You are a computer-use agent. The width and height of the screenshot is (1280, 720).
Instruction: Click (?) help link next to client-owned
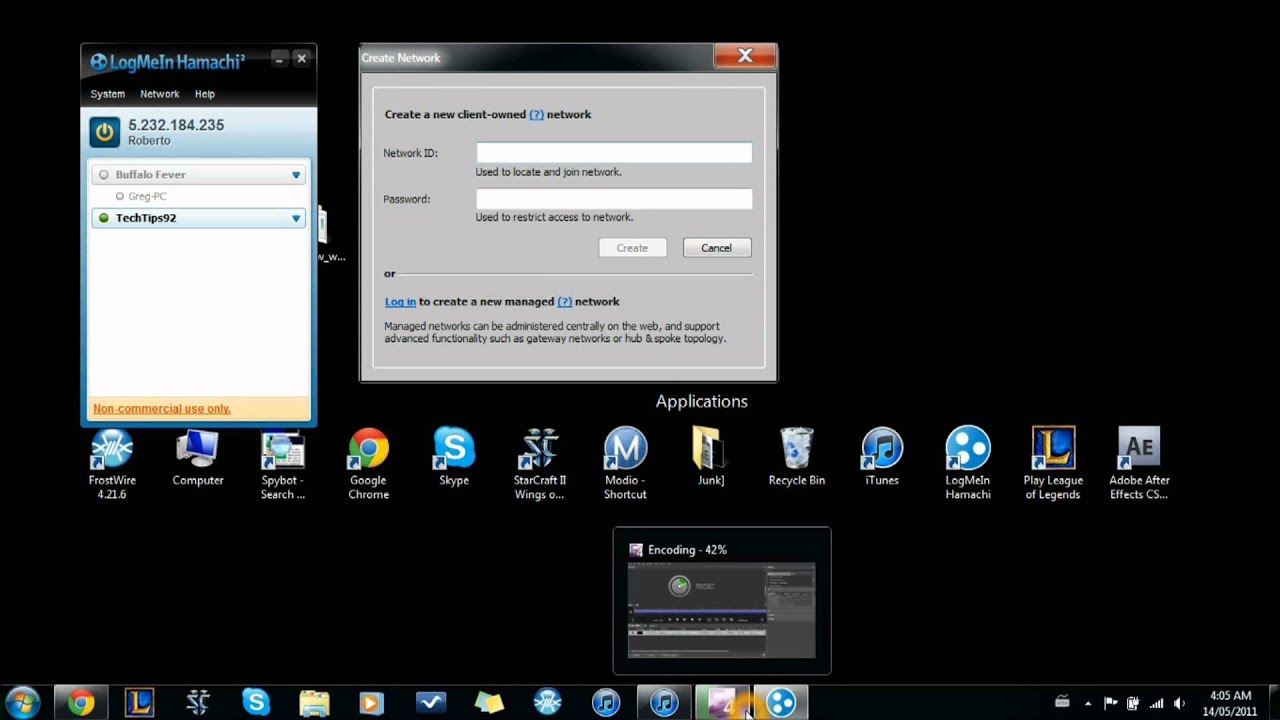click(x=536, y=115)
